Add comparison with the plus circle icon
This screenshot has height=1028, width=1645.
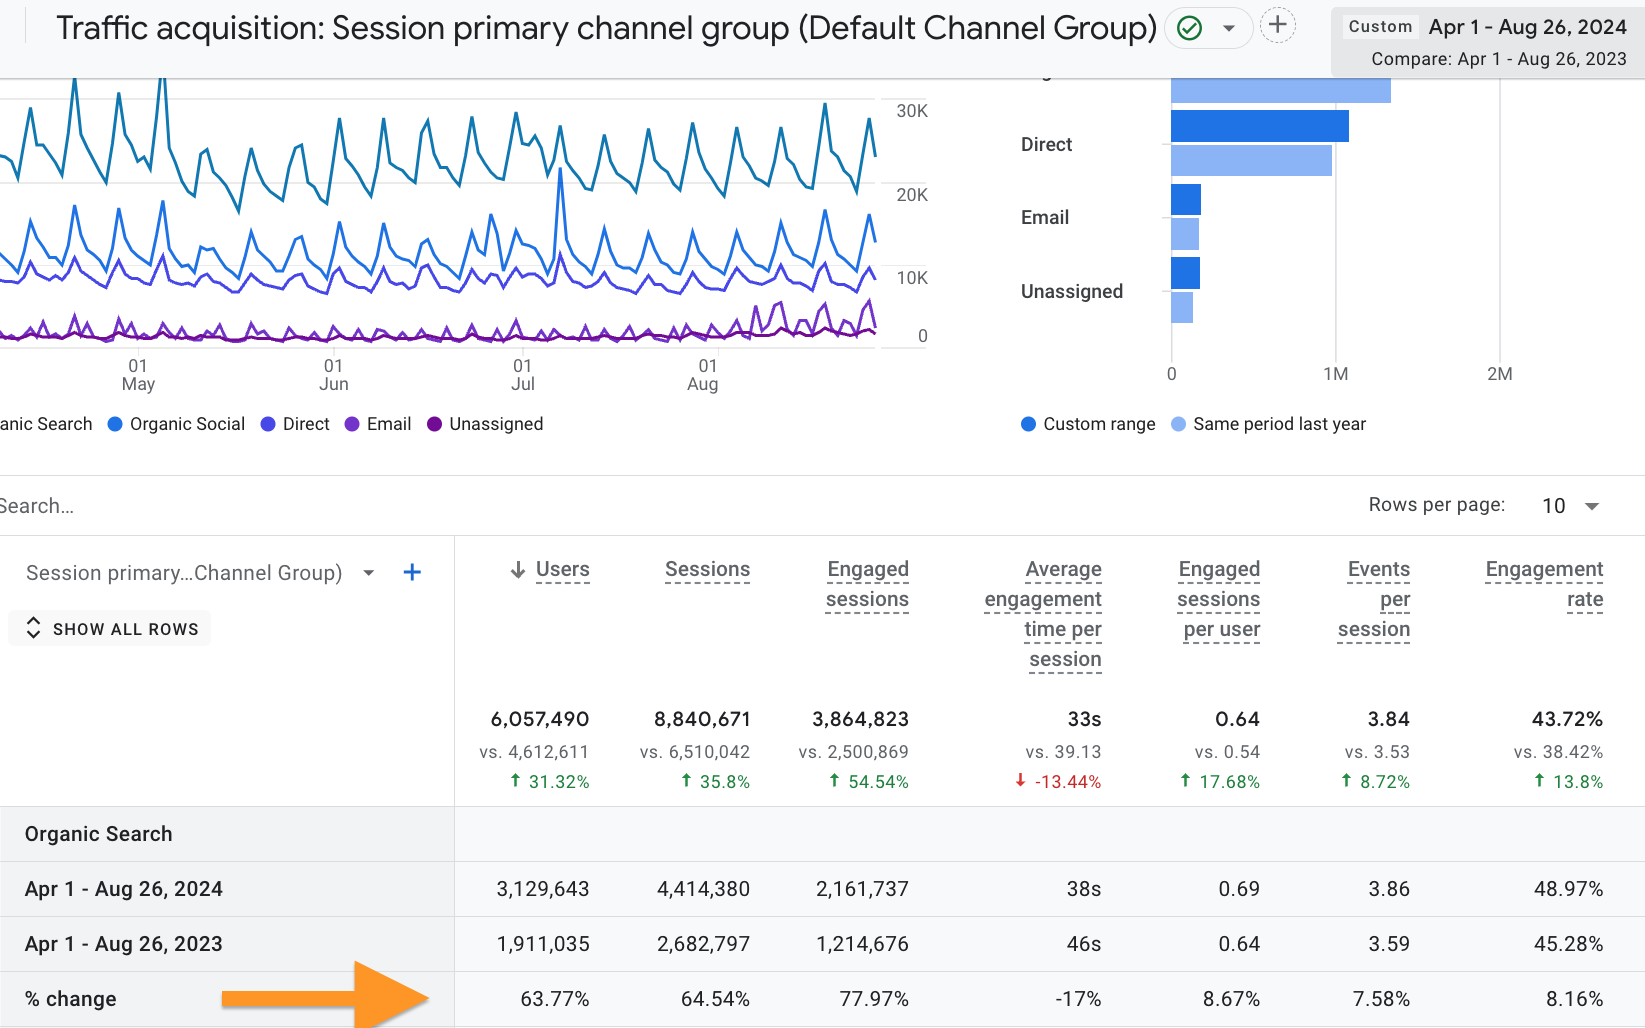(1277, 25)
